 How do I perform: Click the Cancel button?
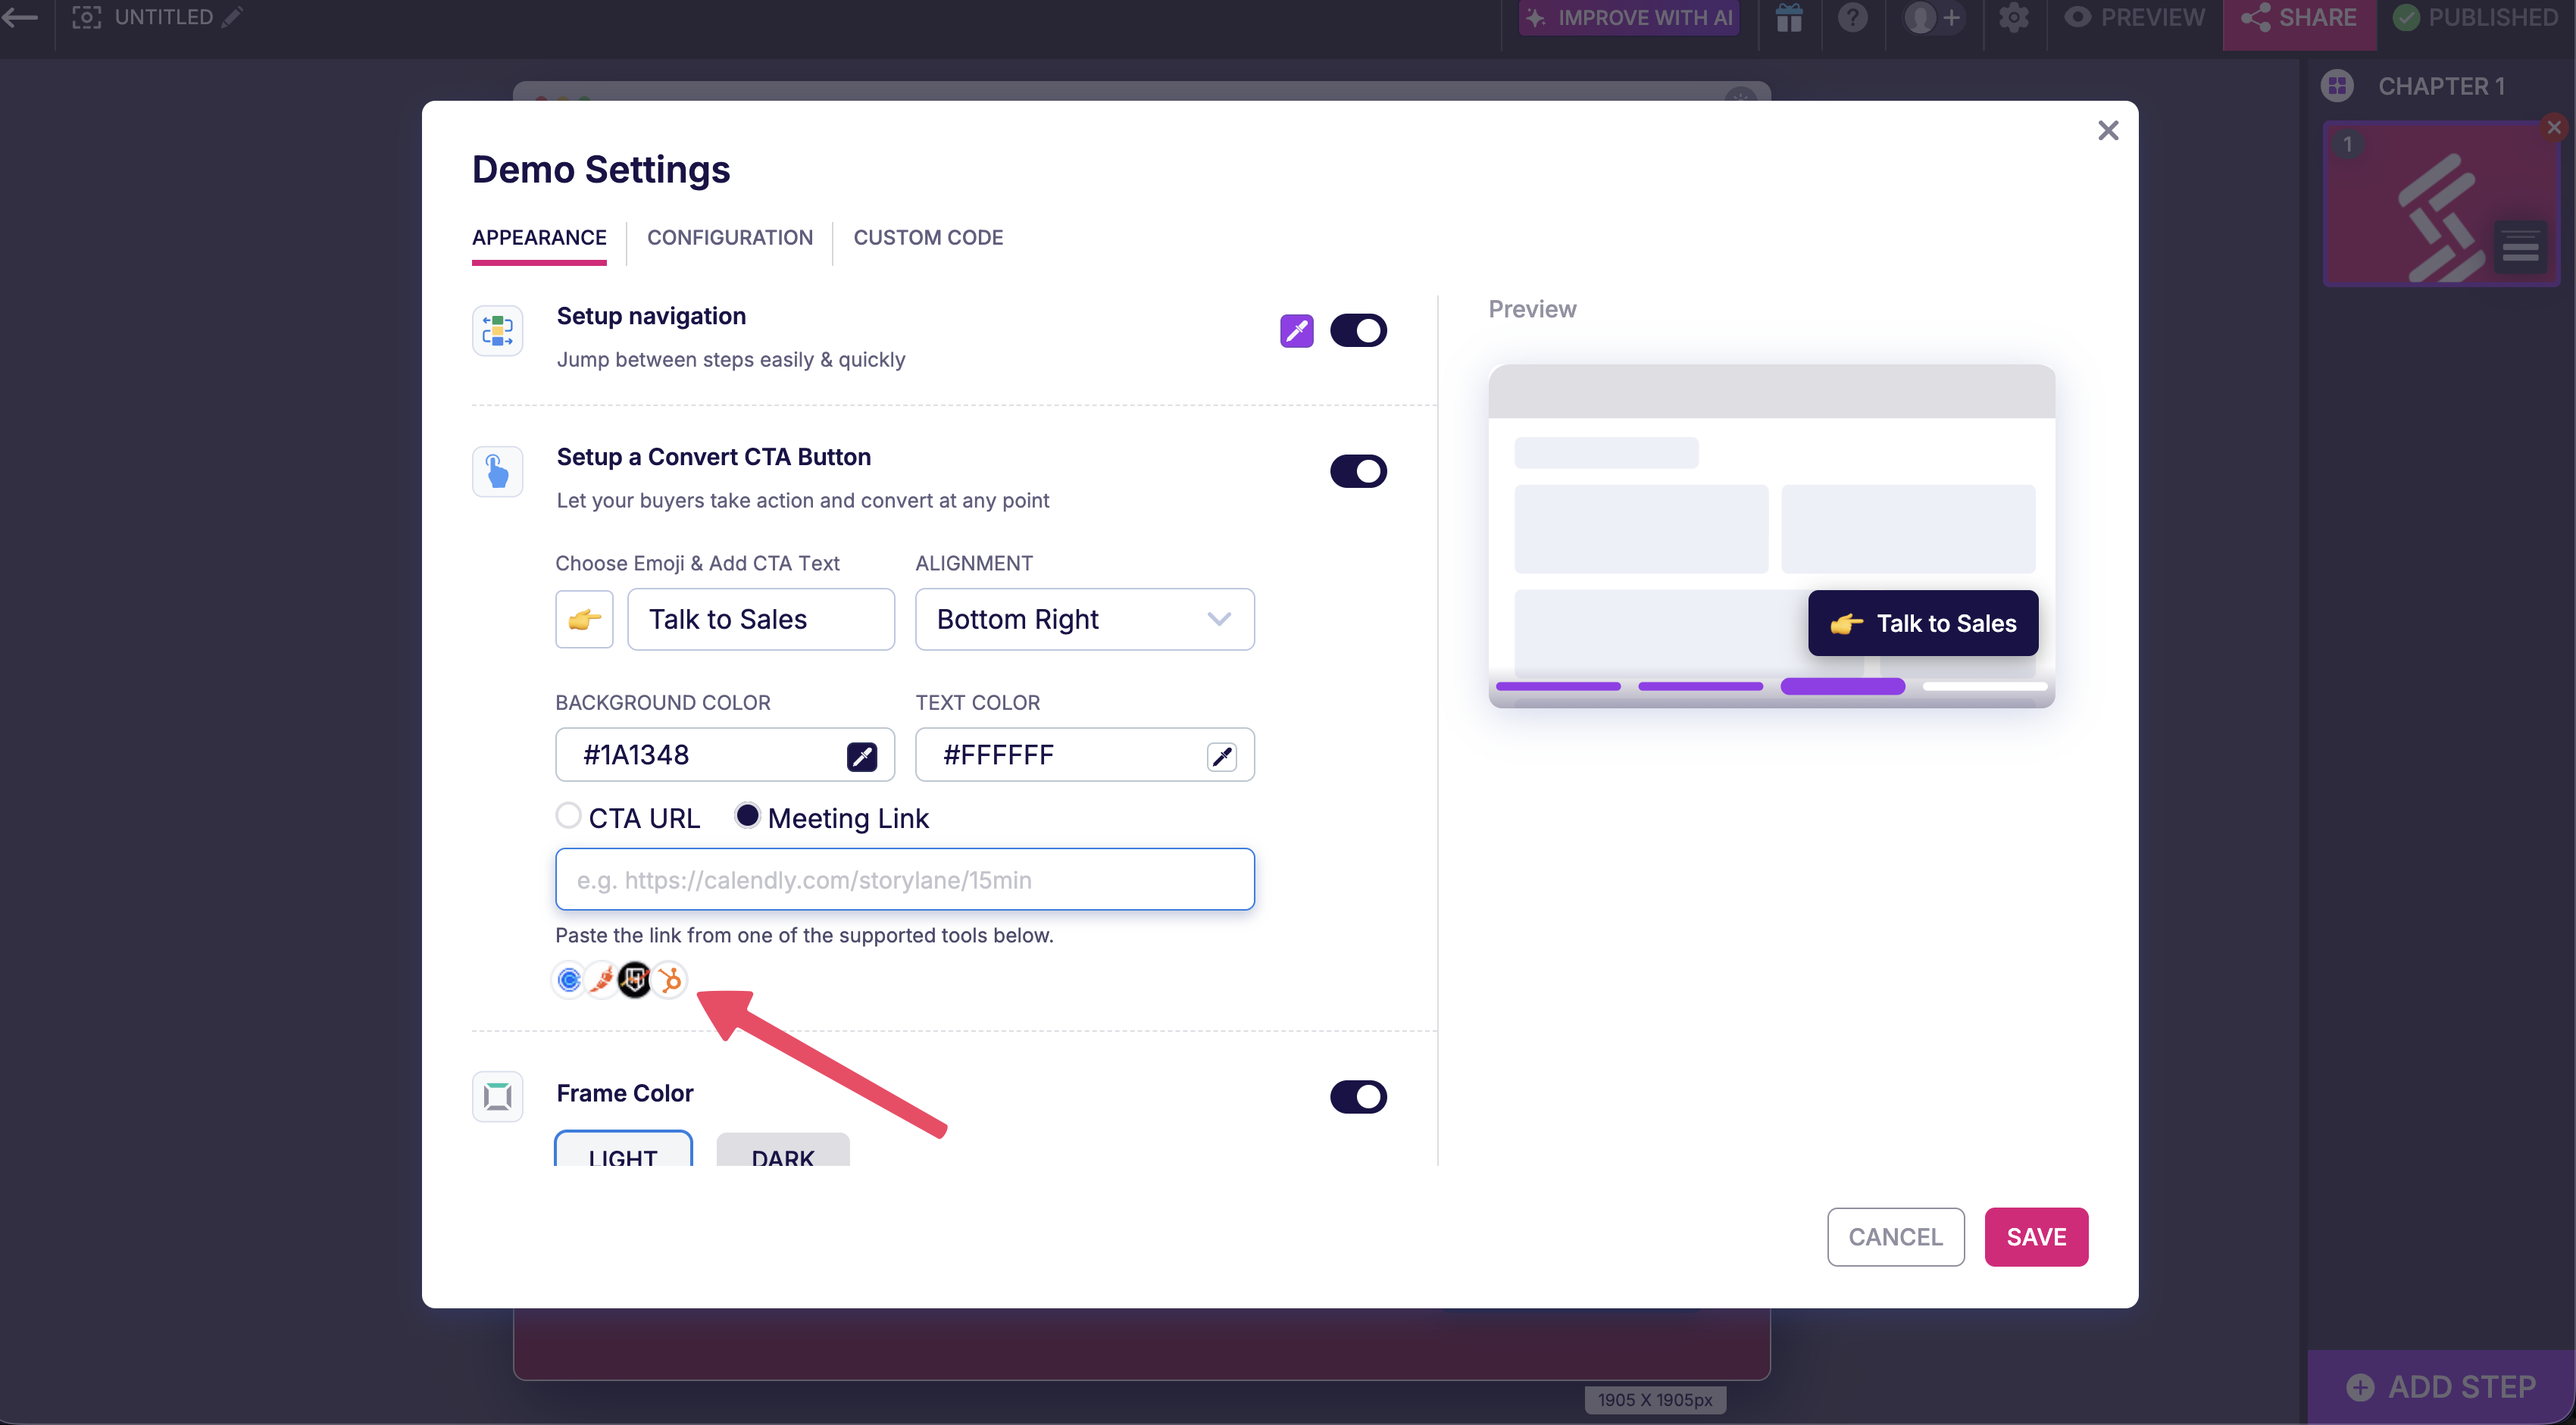pos(1894,1237)
